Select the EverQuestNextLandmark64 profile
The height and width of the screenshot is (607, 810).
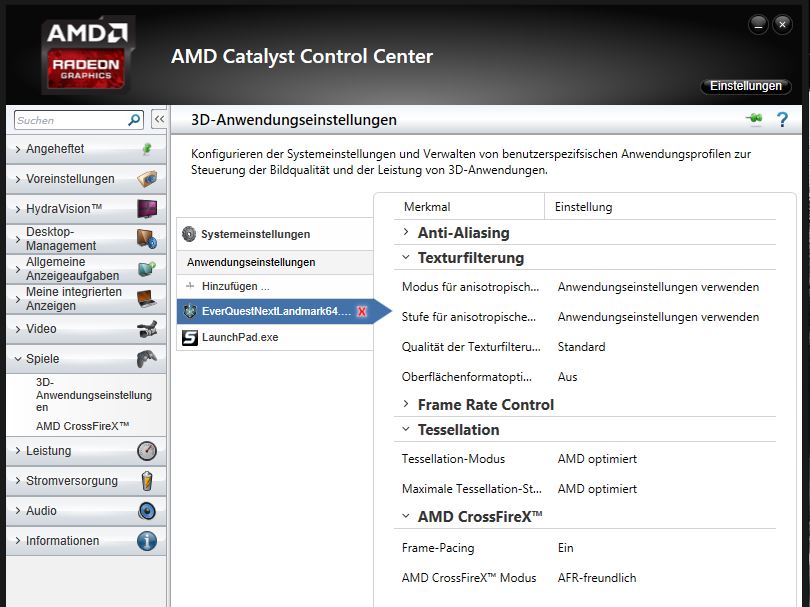click(274, 312)
